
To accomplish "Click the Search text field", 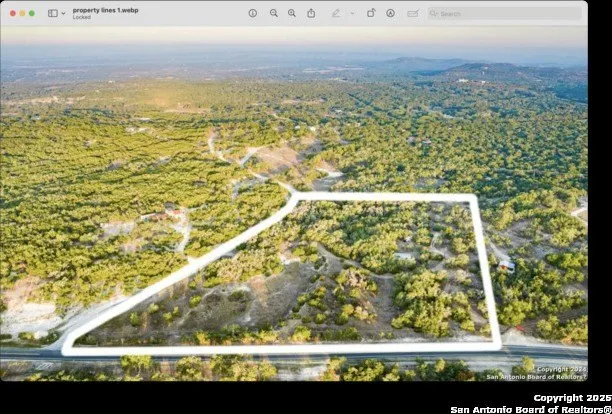I will point(510,13).
